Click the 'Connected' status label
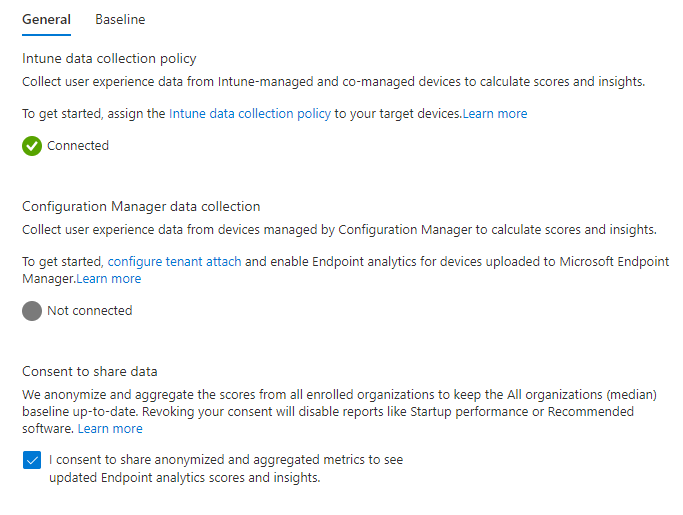The width and height of the screenshot is (683, 515). point(78,146)
